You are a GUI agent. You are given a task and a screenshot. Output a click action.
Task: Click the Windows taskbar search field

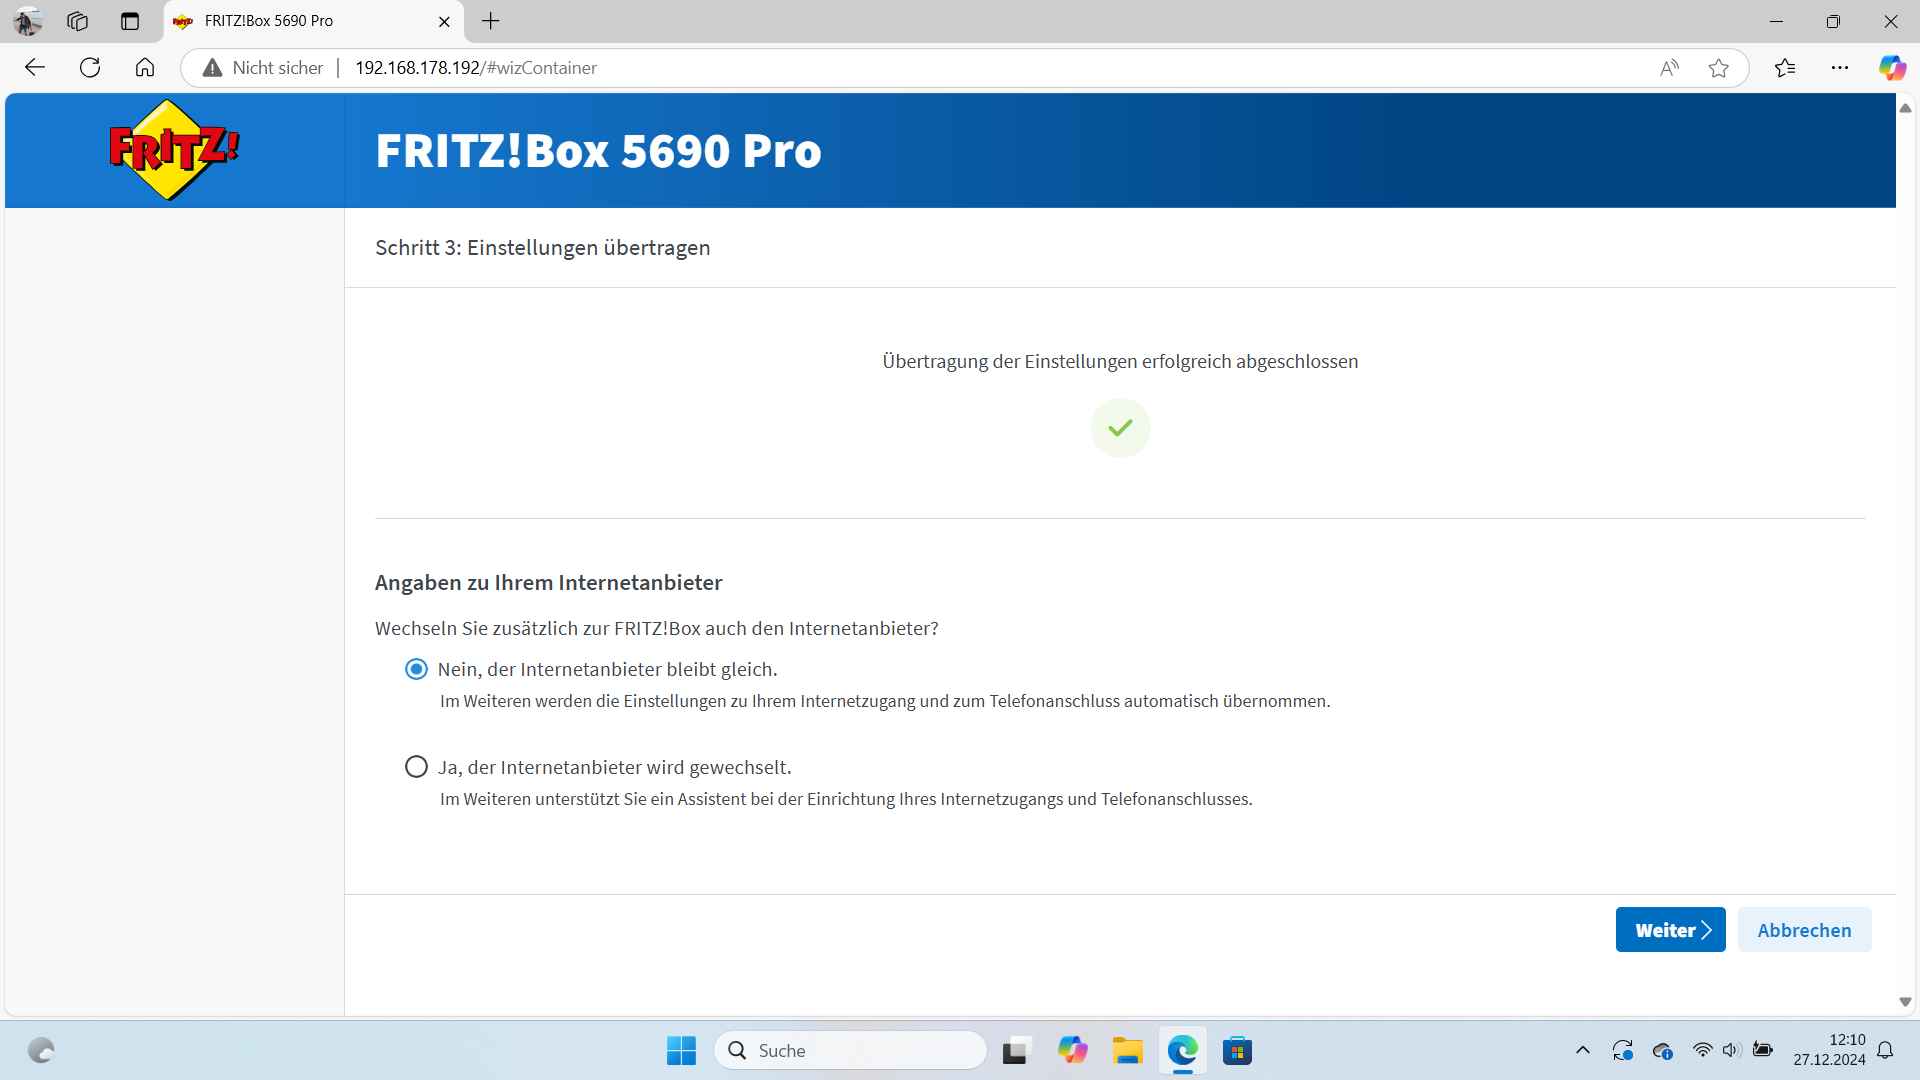(x=850, y=1051)
